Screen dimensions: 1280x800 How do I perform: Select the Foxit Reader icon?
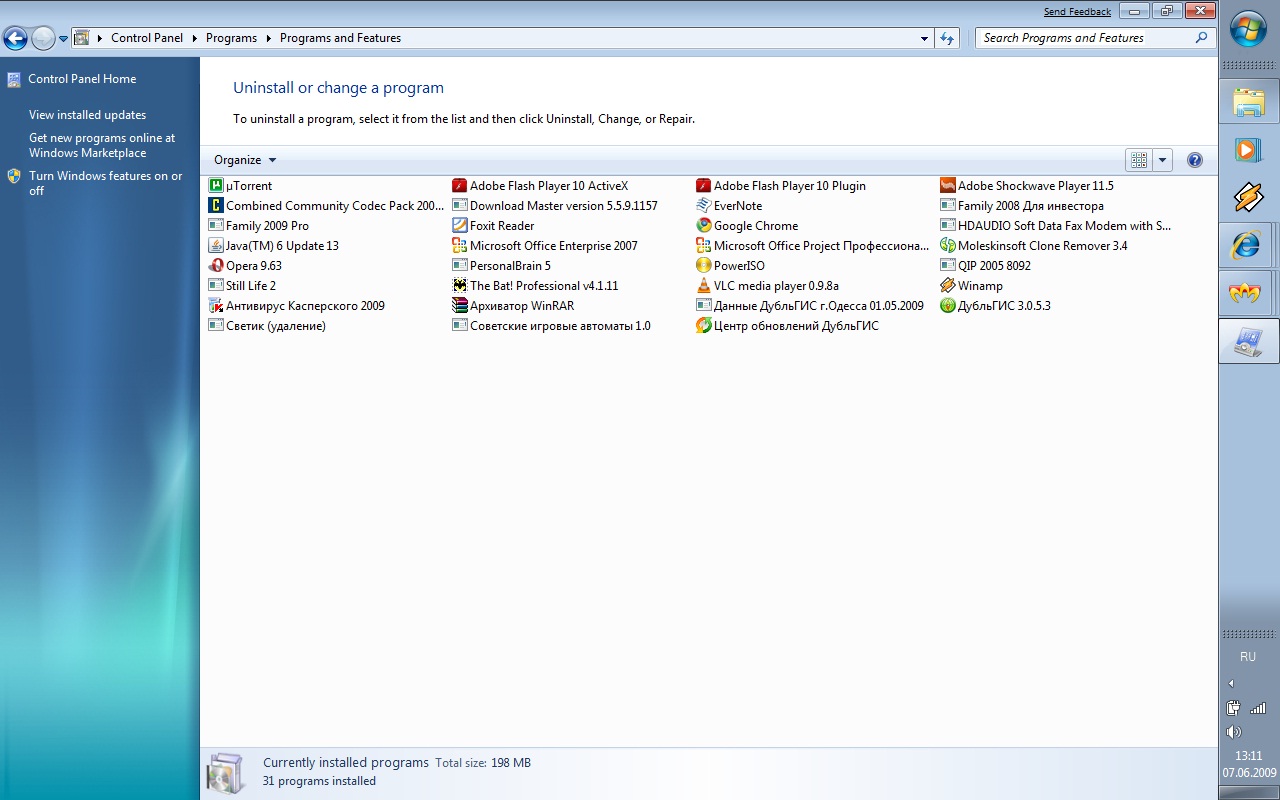(460, 226)
